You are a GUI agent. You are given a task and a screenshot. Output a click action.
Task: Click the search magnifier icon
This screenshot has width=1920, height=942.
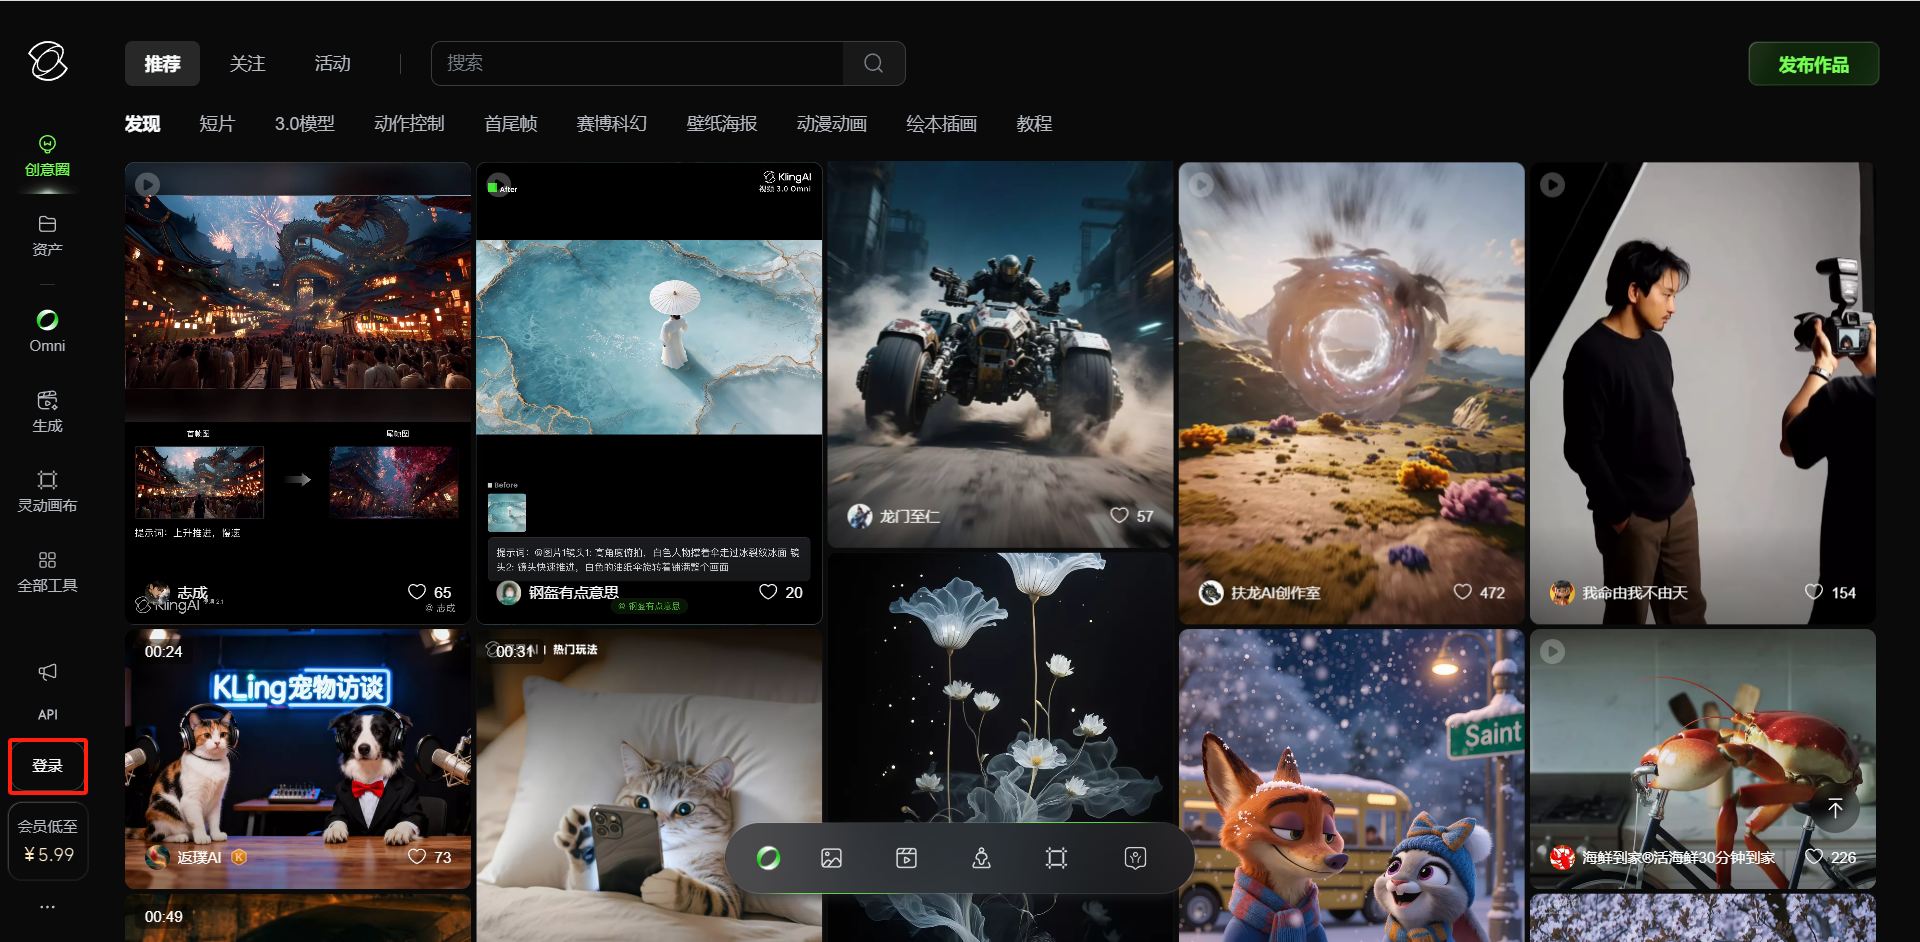click(x=873, y=63)
